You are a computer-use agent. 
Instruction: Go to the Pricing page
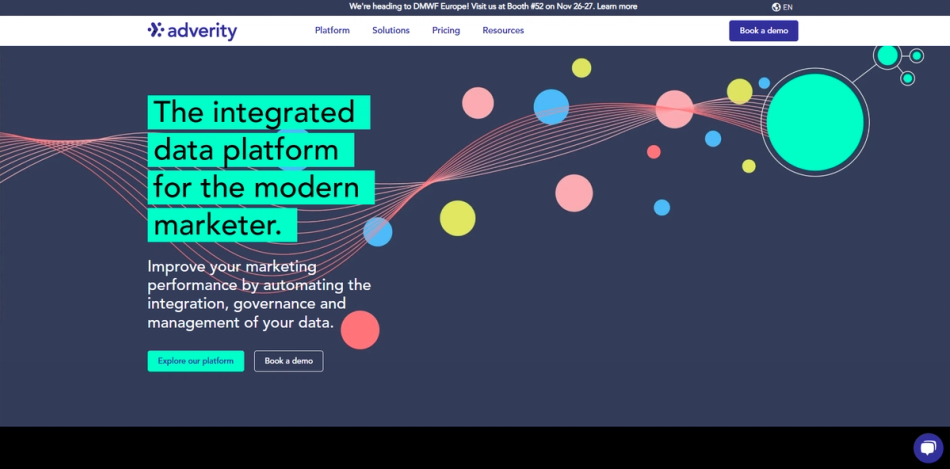[446, 30]
